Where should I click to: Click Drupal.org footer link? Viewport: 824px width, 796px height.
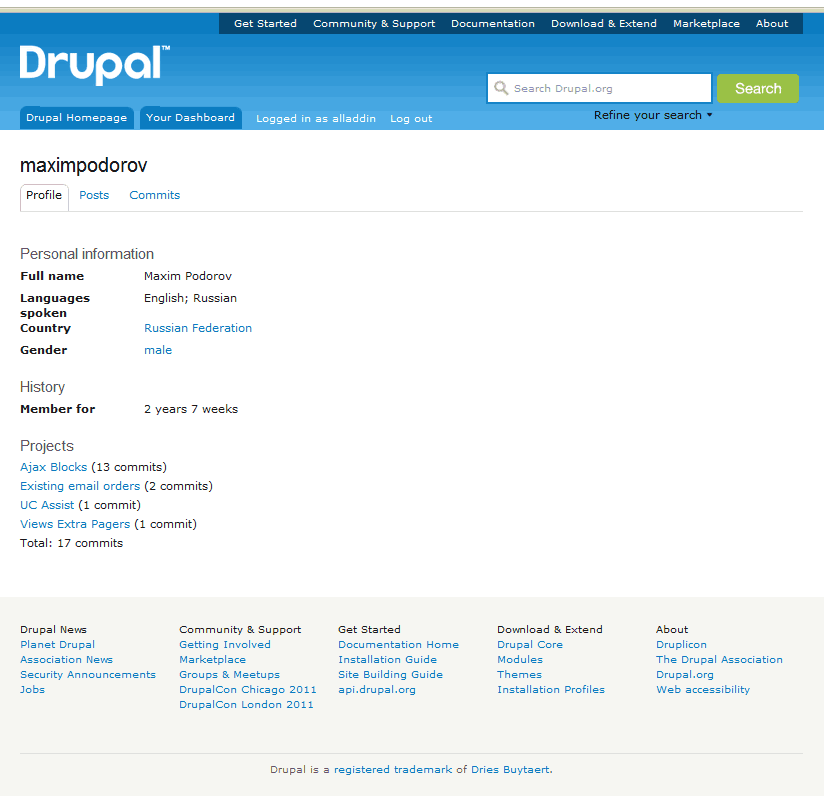coord(685,675)
